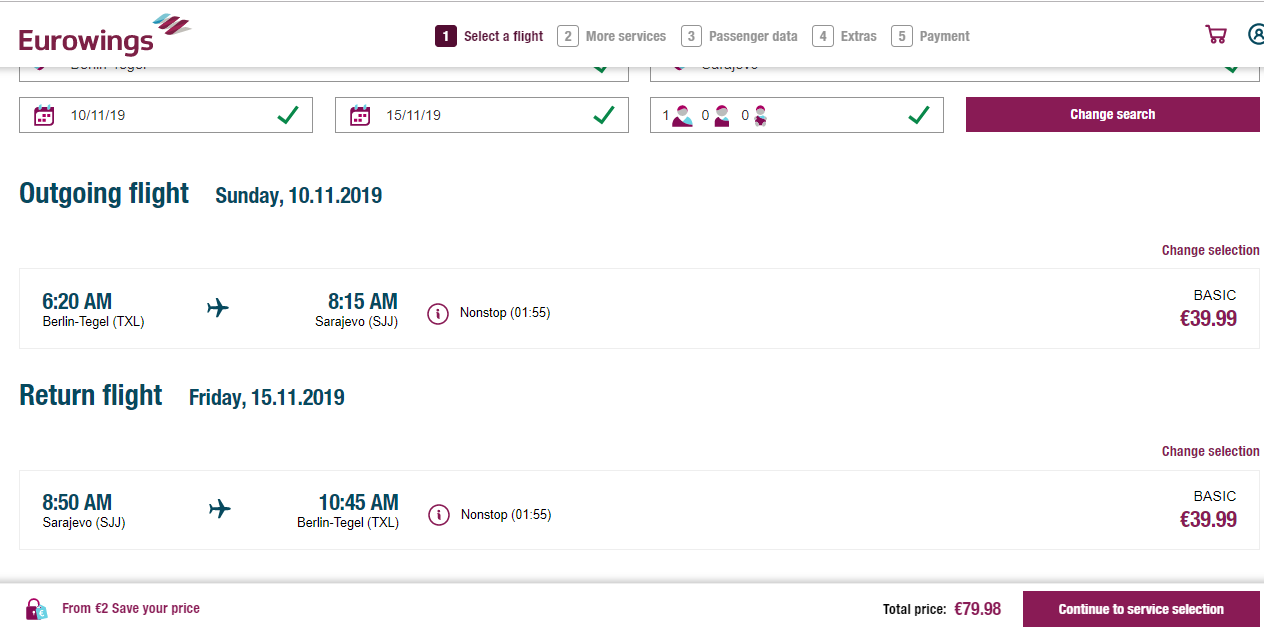
Task: Click the 8:50 AM Sarajevo departure
Action: [84, 510]
